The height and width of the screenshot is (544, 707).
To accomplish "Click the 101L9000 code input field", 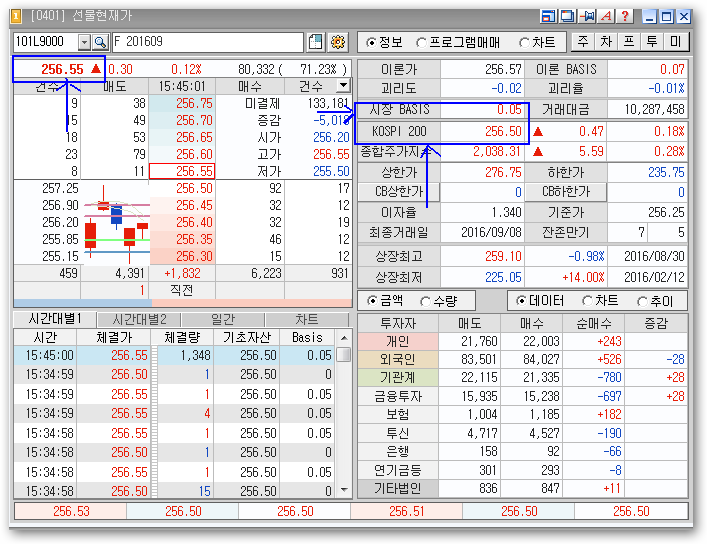I will coord(46,42).
